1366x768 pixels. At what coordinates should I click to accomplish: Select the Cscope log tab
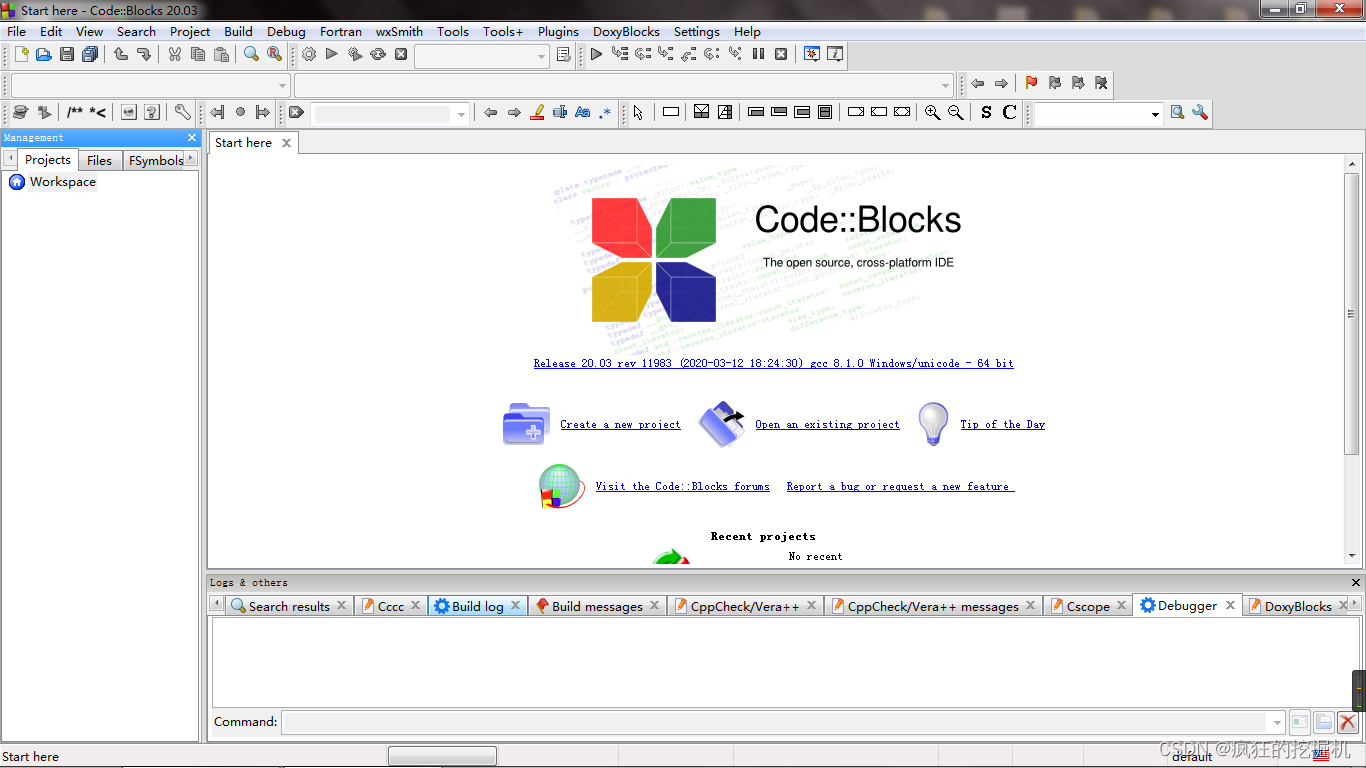pyautogui.click(x=1087, y=606)
